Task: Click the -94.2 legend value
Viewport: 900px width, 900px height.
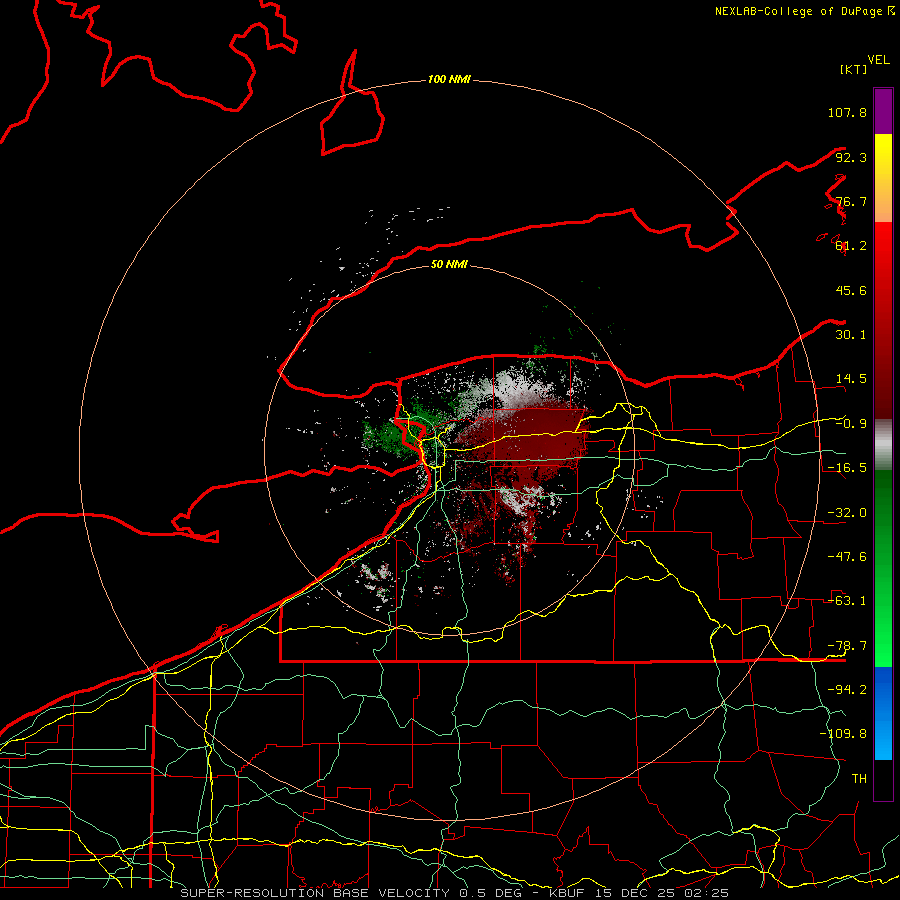Action: click(847, 690)
